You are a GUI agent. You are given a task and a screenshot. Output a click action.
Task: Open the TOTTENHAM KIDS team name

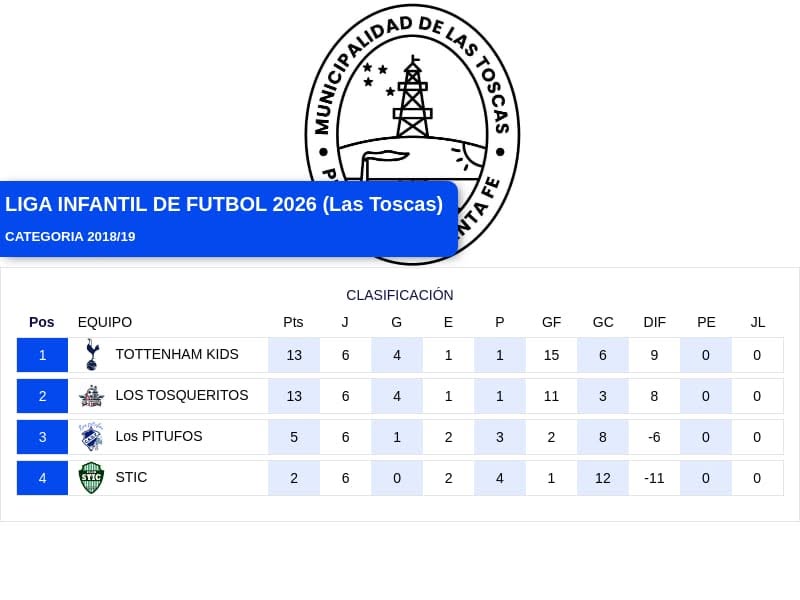click(x=177, y=354)
